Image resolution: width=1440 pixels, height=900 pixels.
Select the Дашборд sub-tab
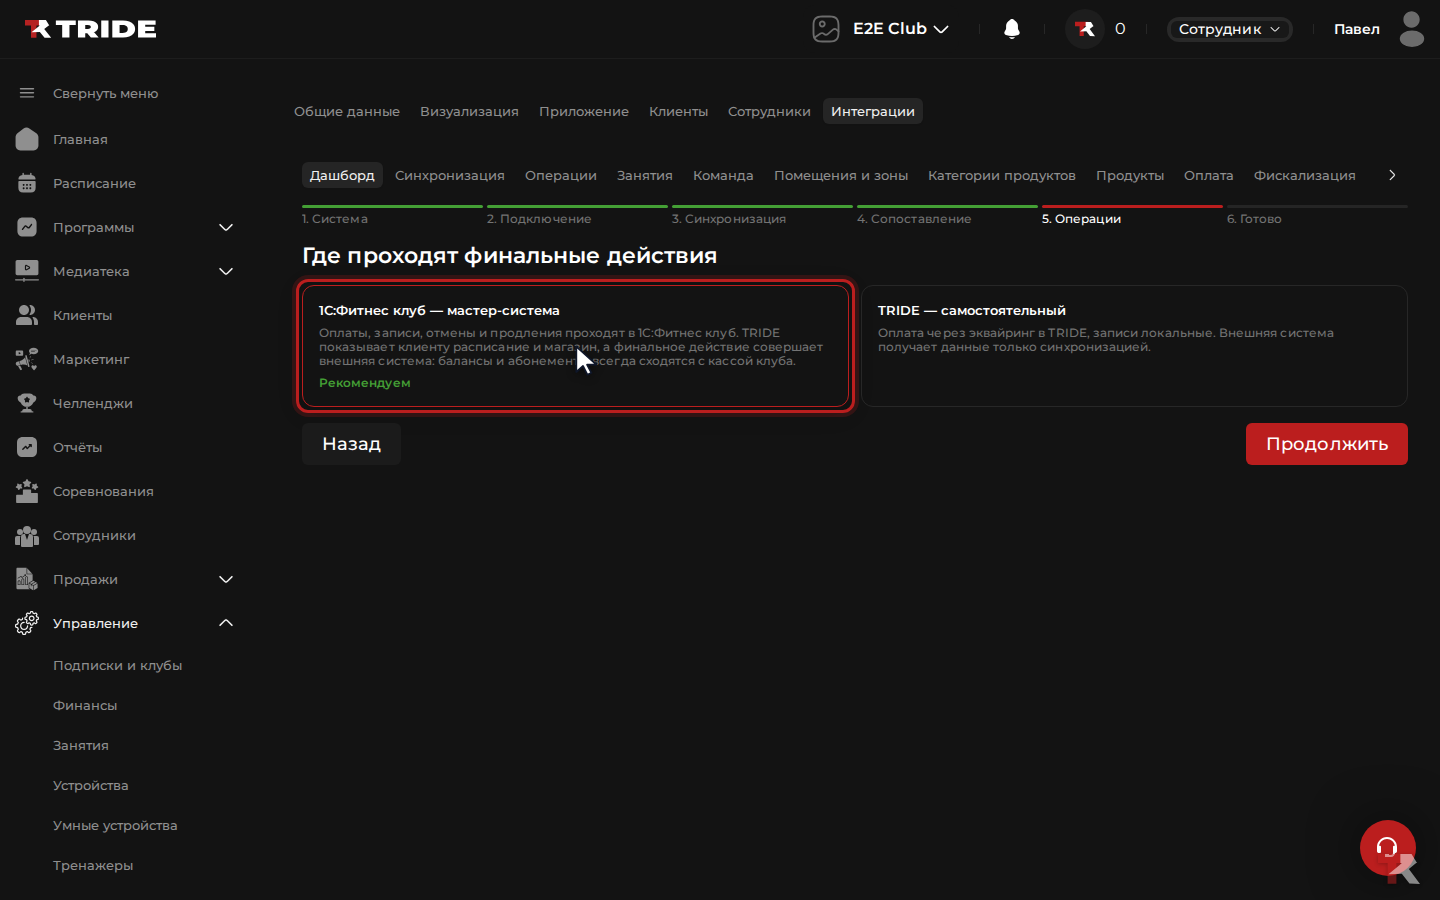[342, 175]
